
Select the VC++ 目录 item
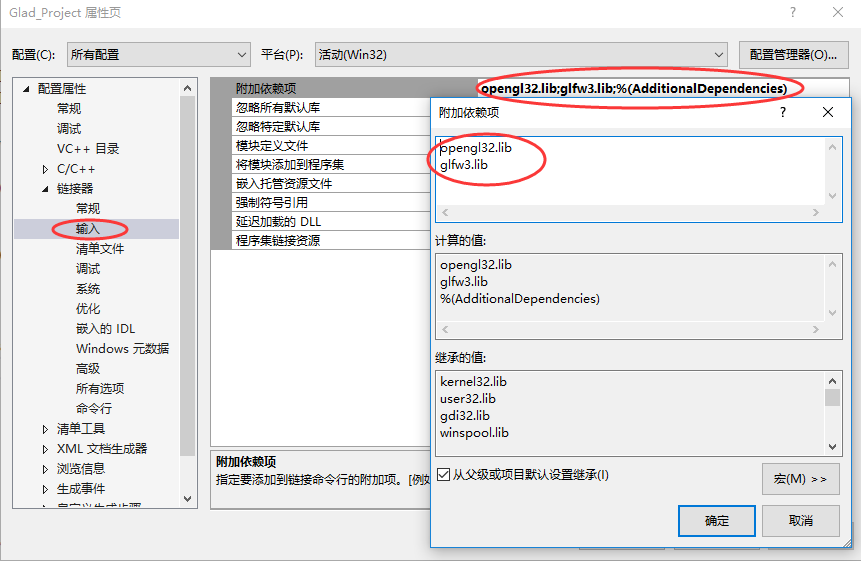click(88, 149)
